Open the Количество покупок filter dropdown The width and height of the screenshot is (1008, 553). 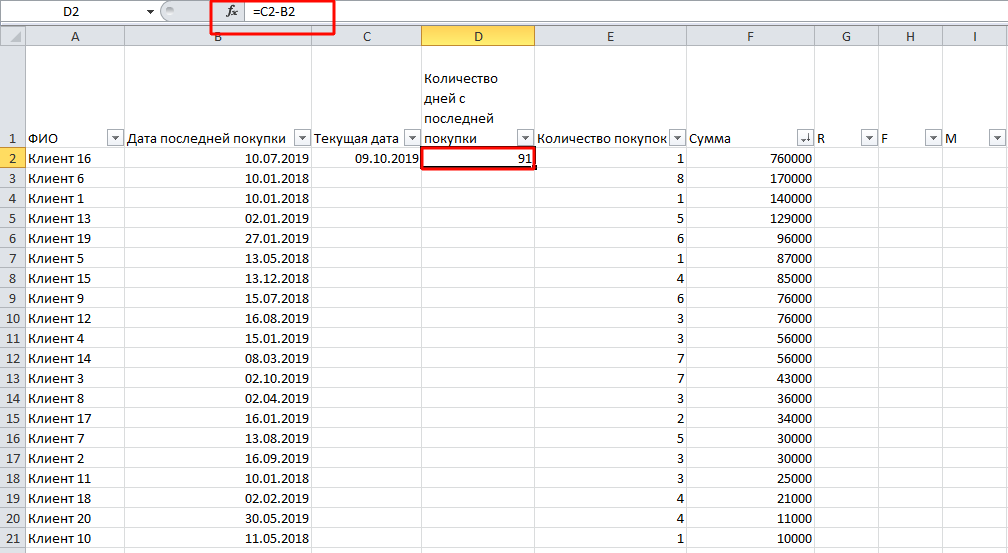[x=676, y=138]
